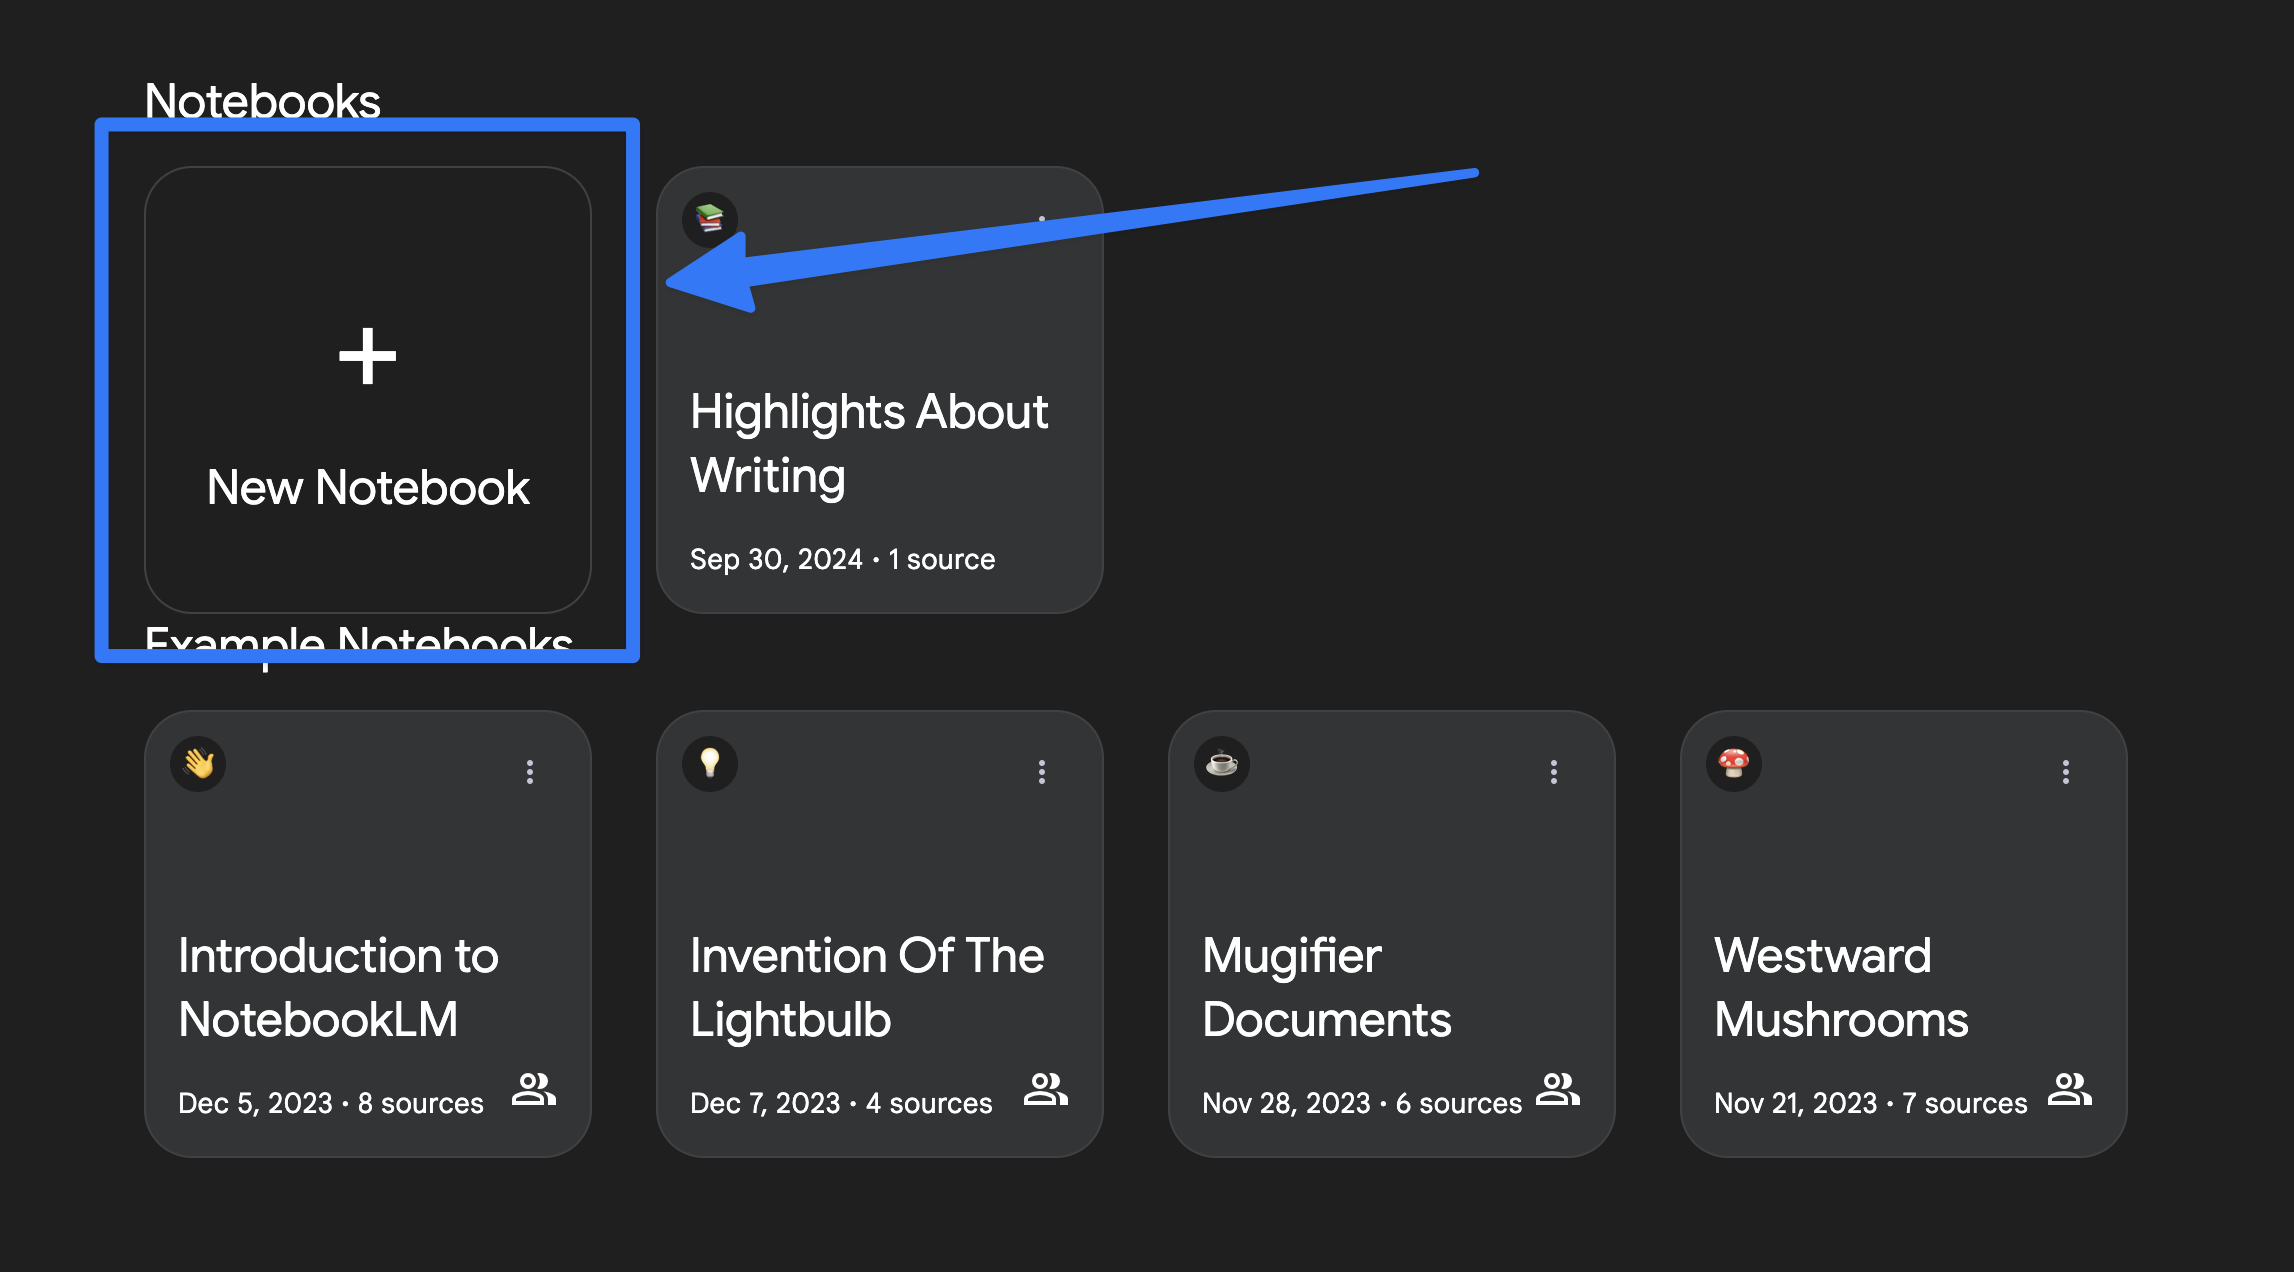Click the shared people icon on Mugifier Documents
Viewport: 2294px width, 1272px height.
coord(1558,1089)
